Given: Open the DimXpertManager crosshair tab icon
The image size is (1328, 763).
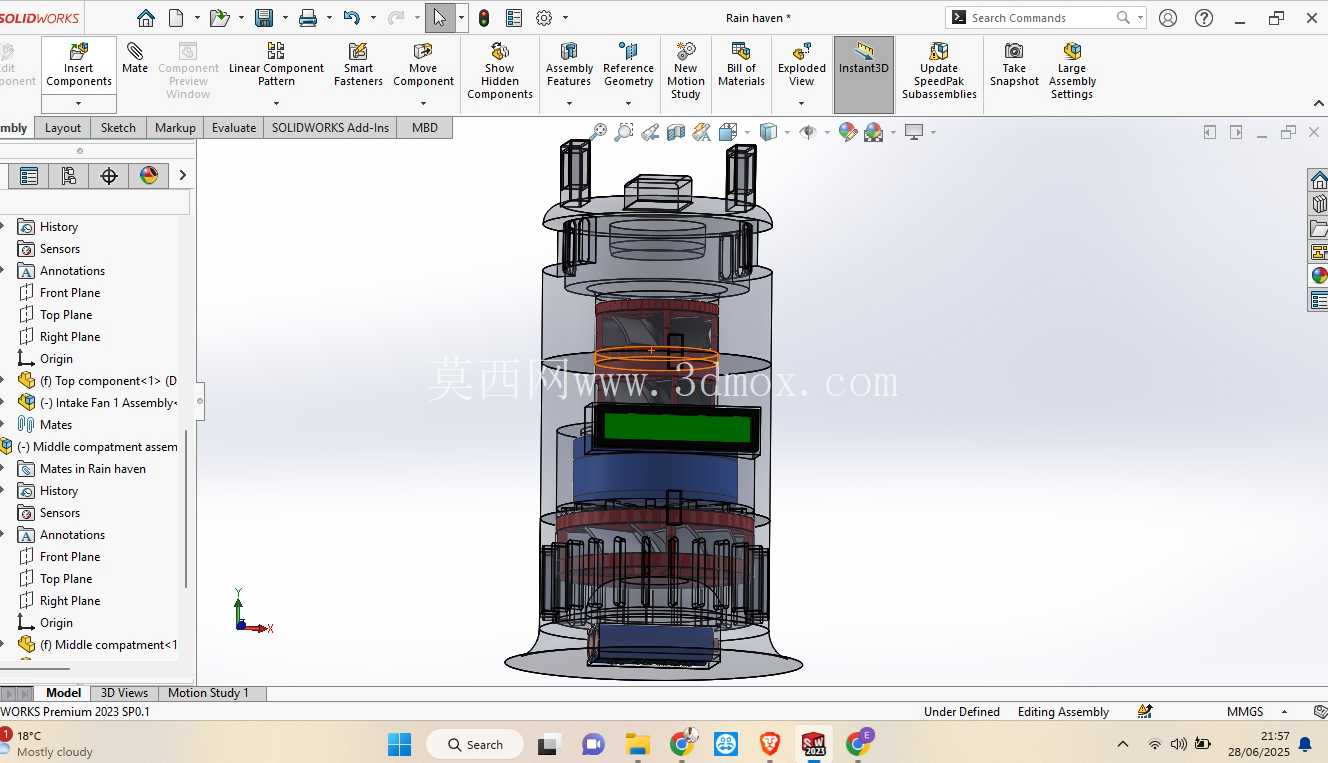Looking at the screenshot, I should [109, 176].
